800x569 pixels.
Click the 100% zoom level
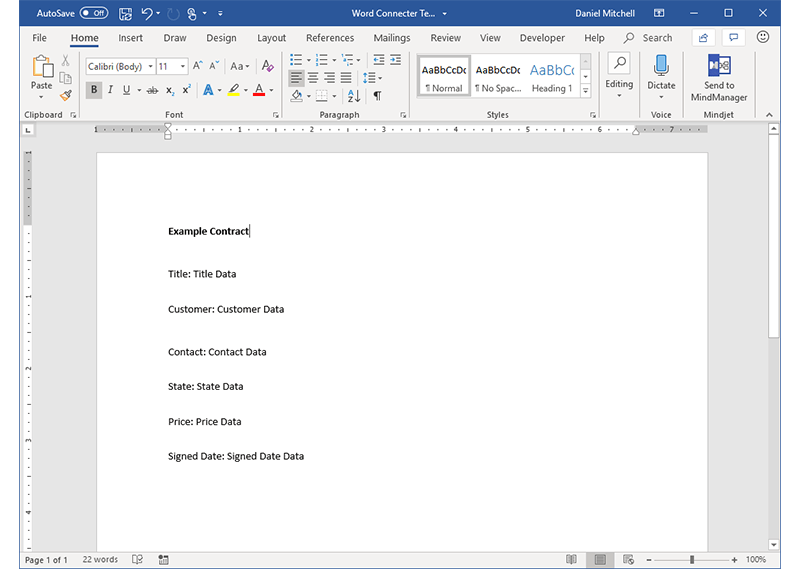(x=756, y=560)
